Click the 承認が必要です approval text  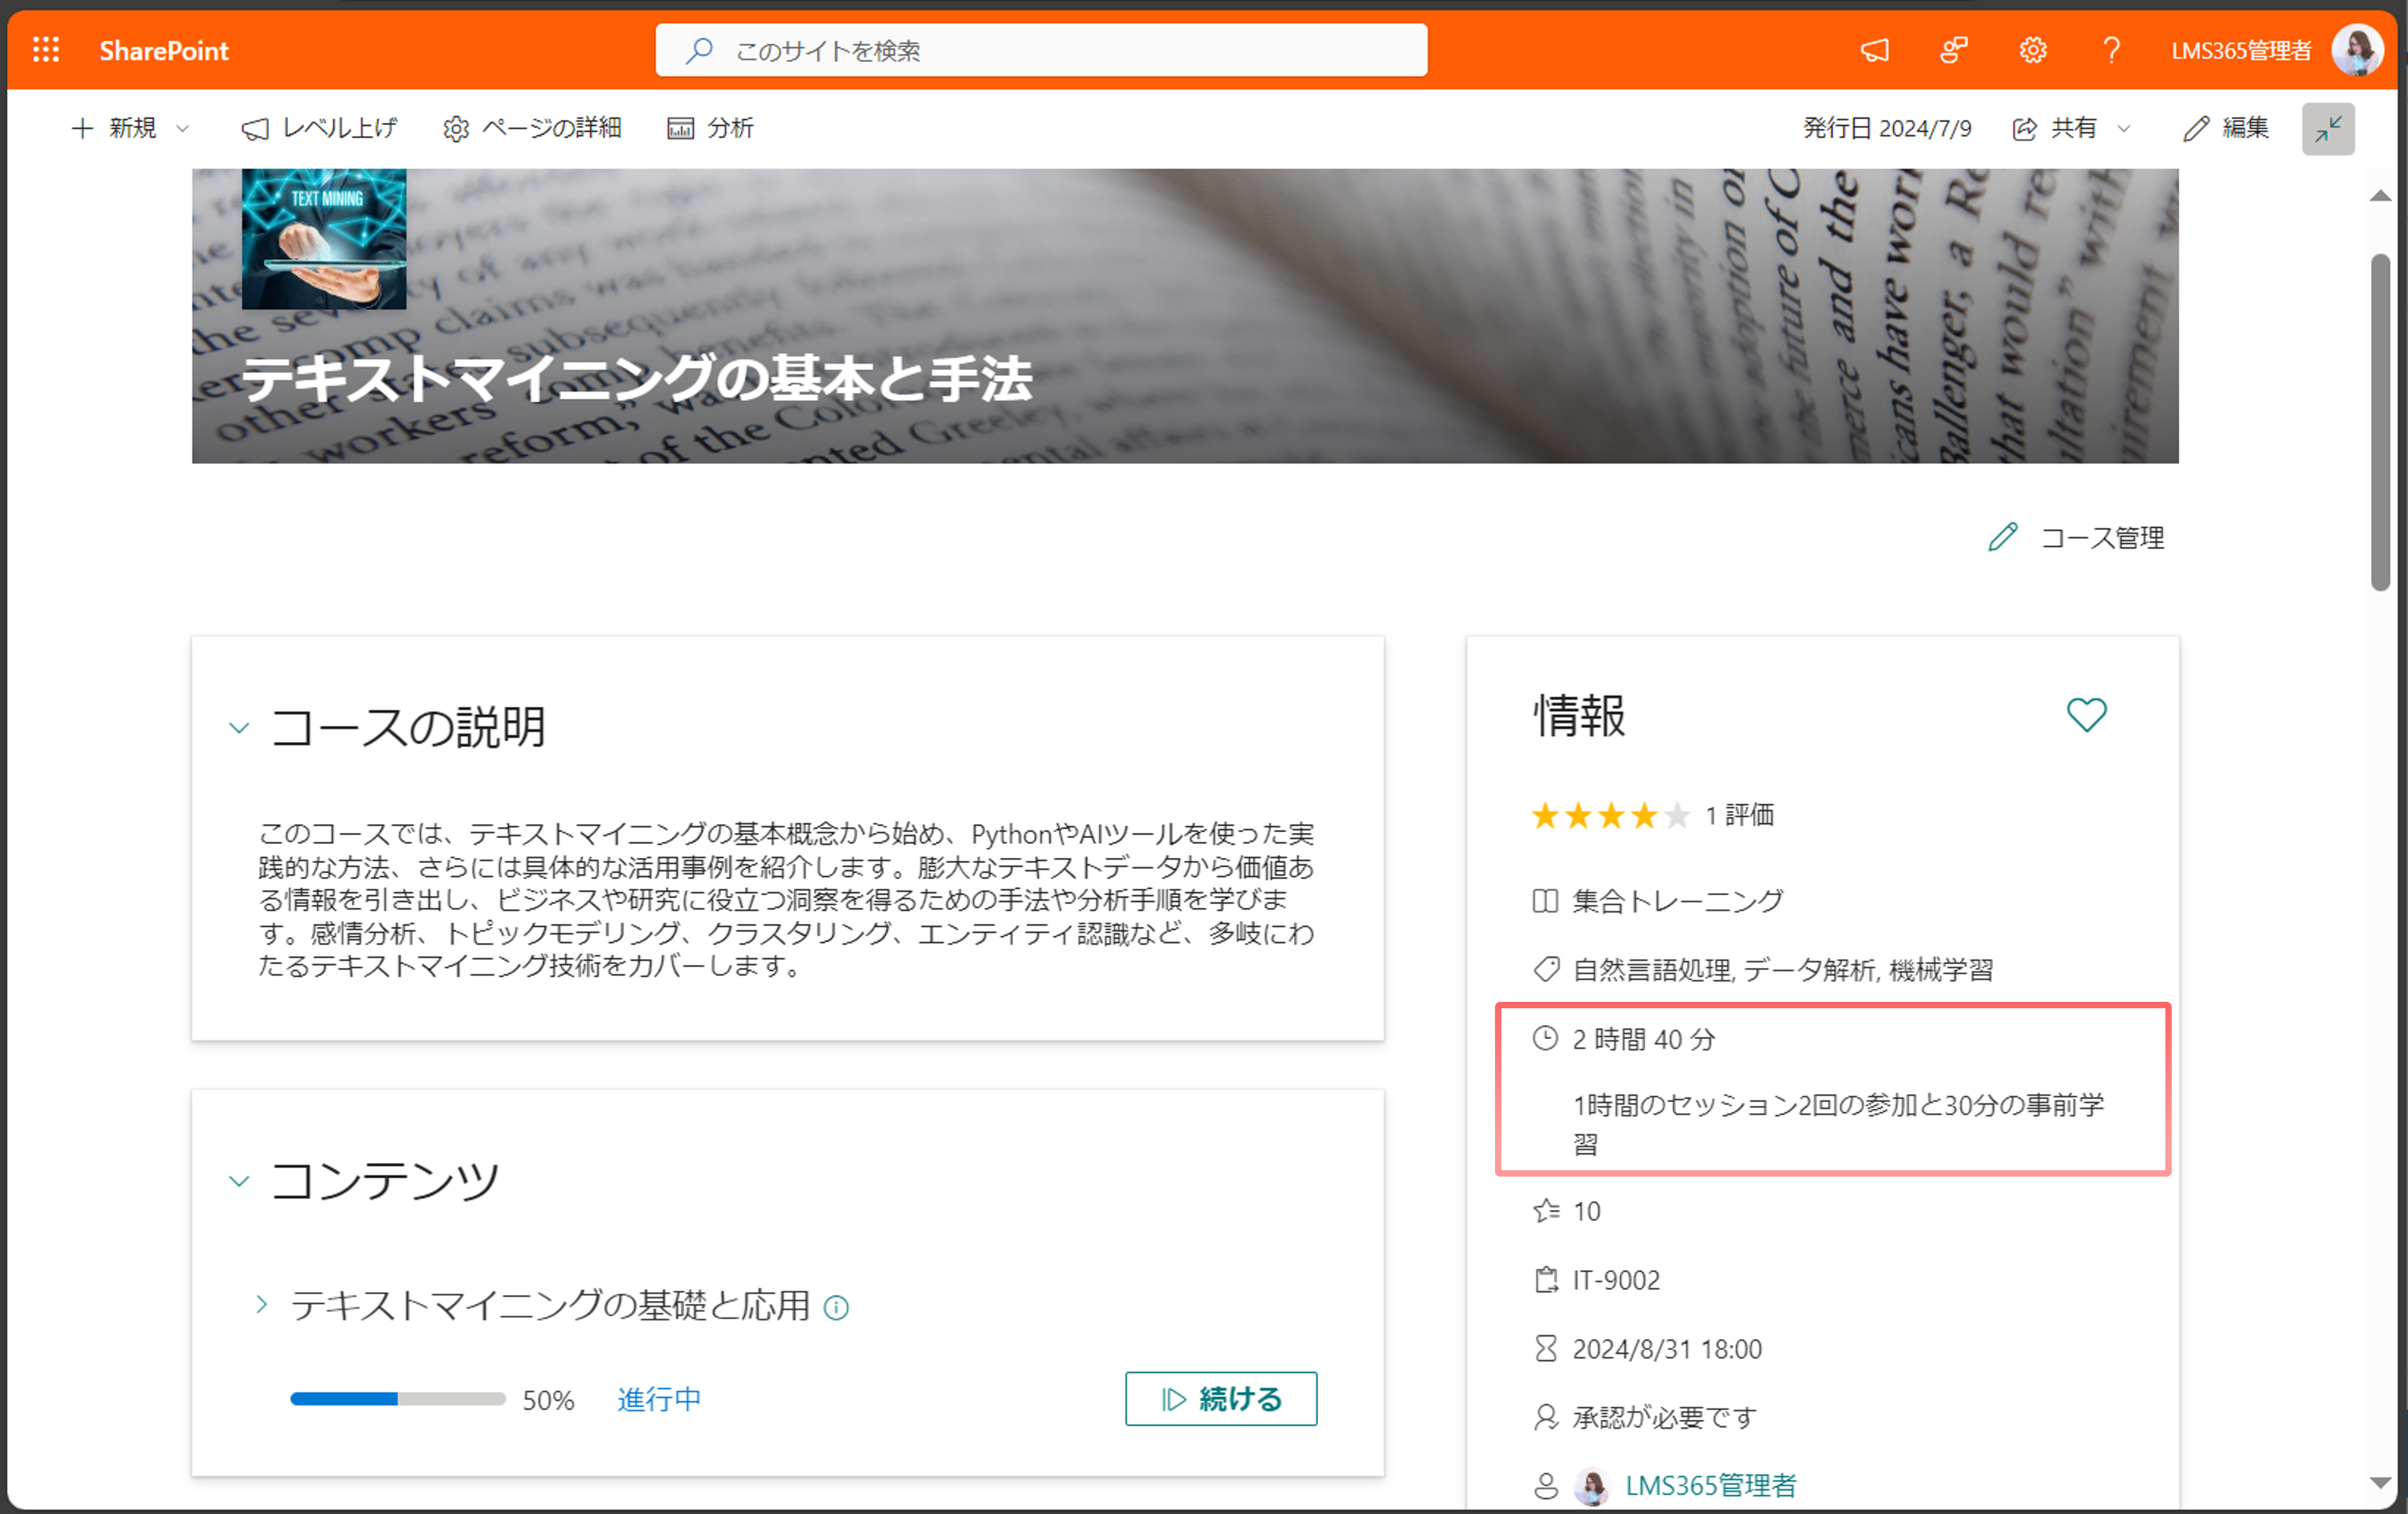click(1664, 1417)
